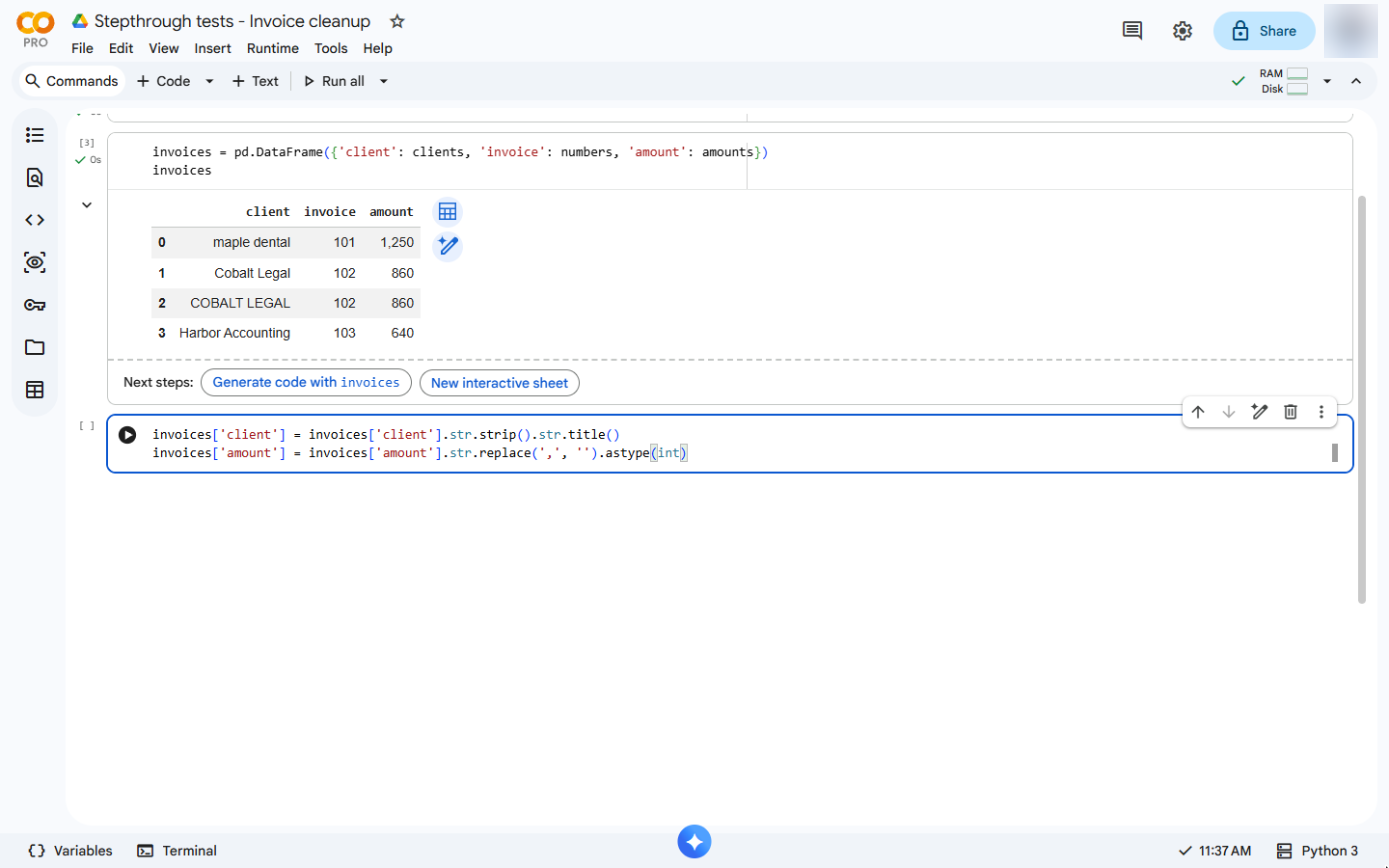Click the 'maple dental' table cell
Screen dimensions: 1389x868
coord(251,242)
